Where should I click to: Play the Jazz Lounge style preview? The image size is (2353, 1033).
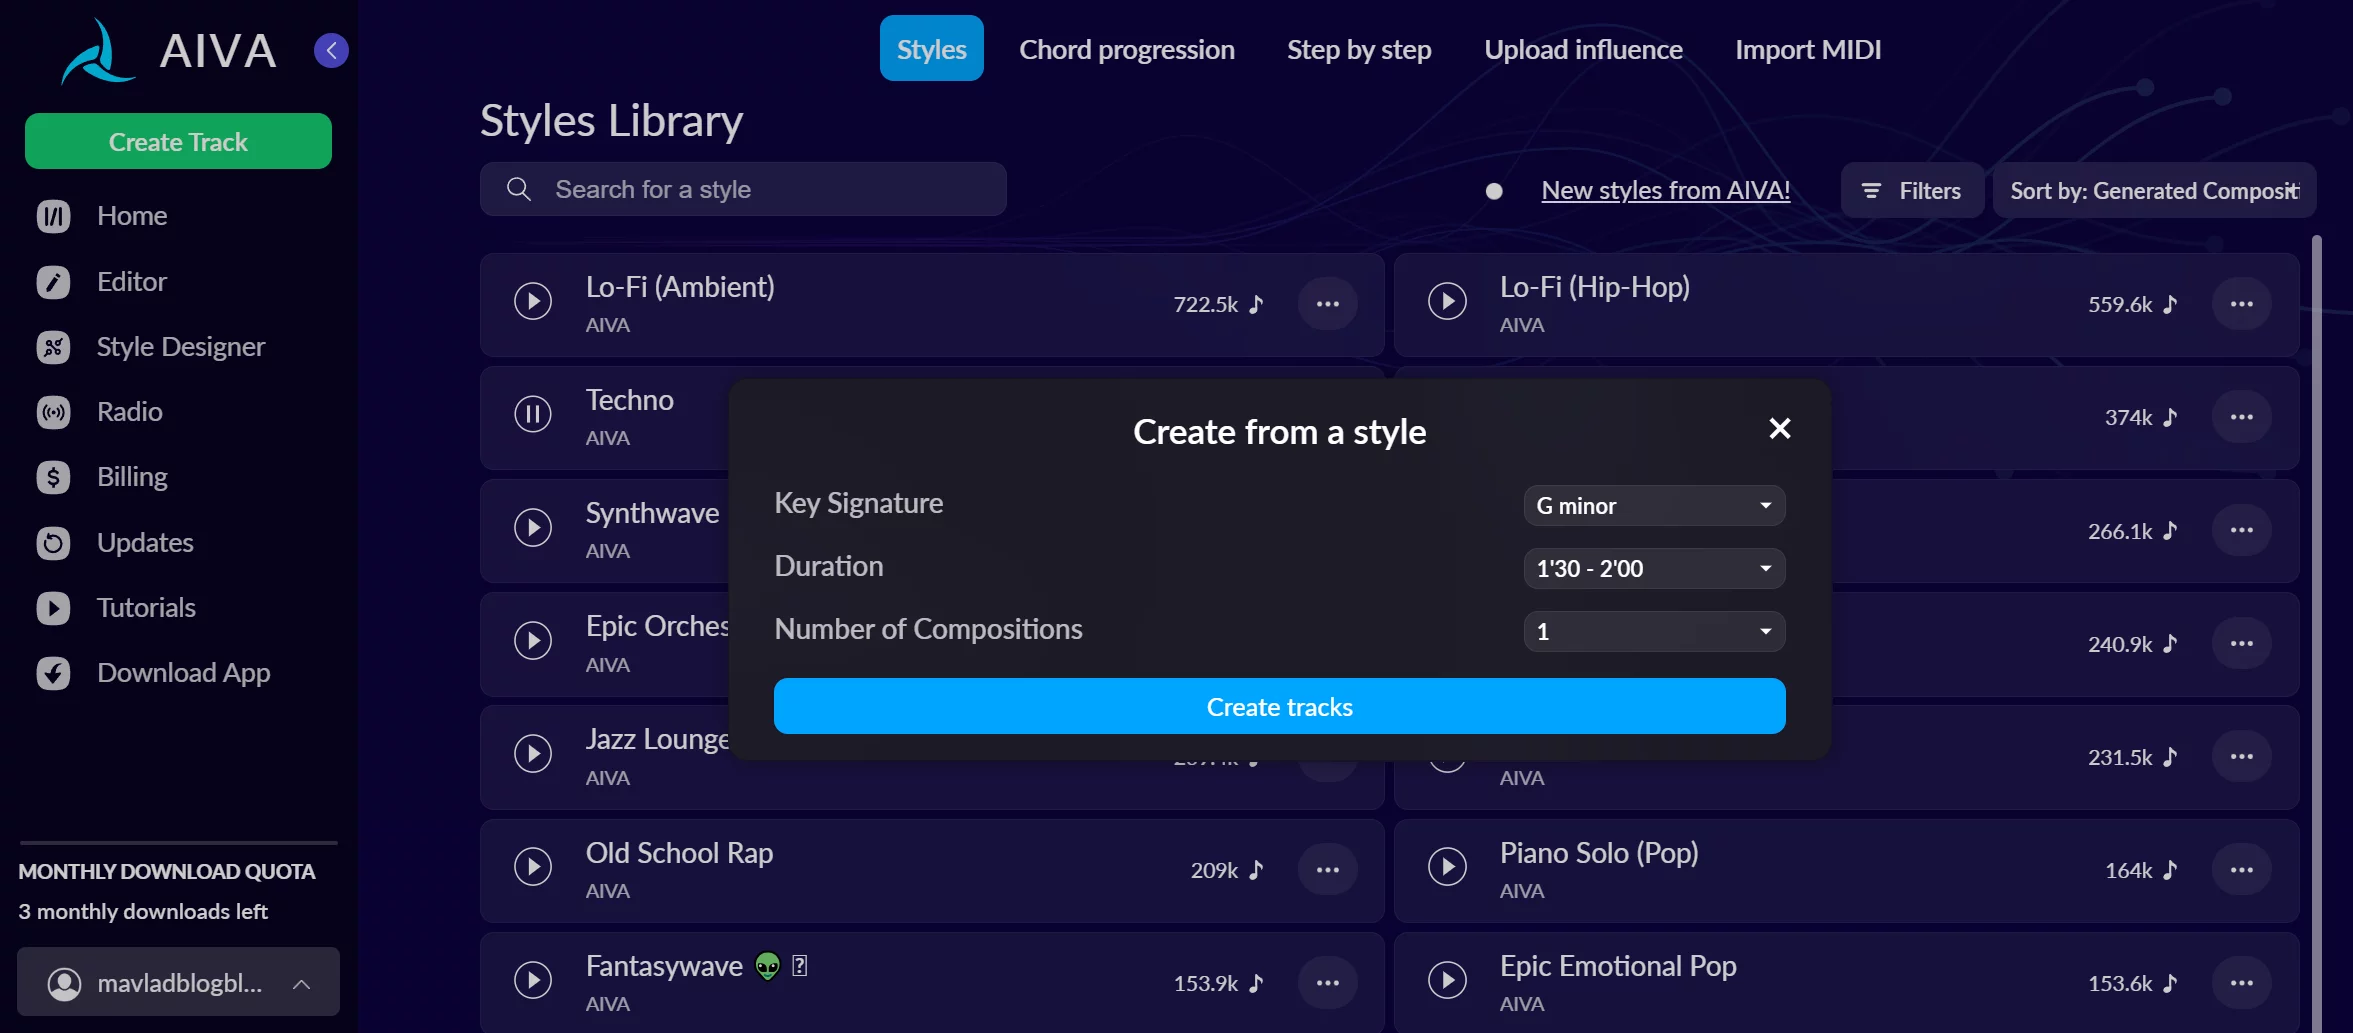coord(533,753)
